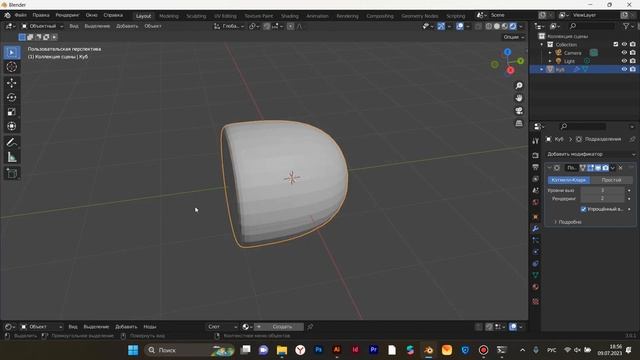This screenshot has height=360, width=640.
Task: Activate the Rotate tool
Action: [11, 97]
